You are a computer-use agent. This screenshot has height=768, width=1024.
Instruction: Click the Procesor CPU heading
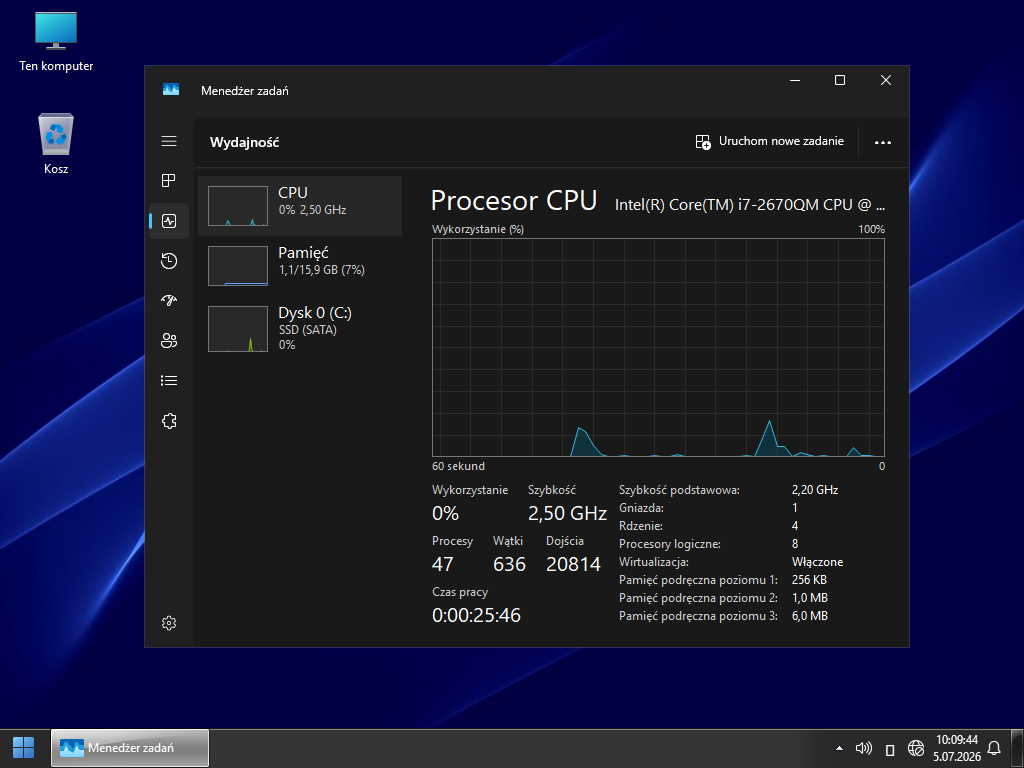coord(514,200)
